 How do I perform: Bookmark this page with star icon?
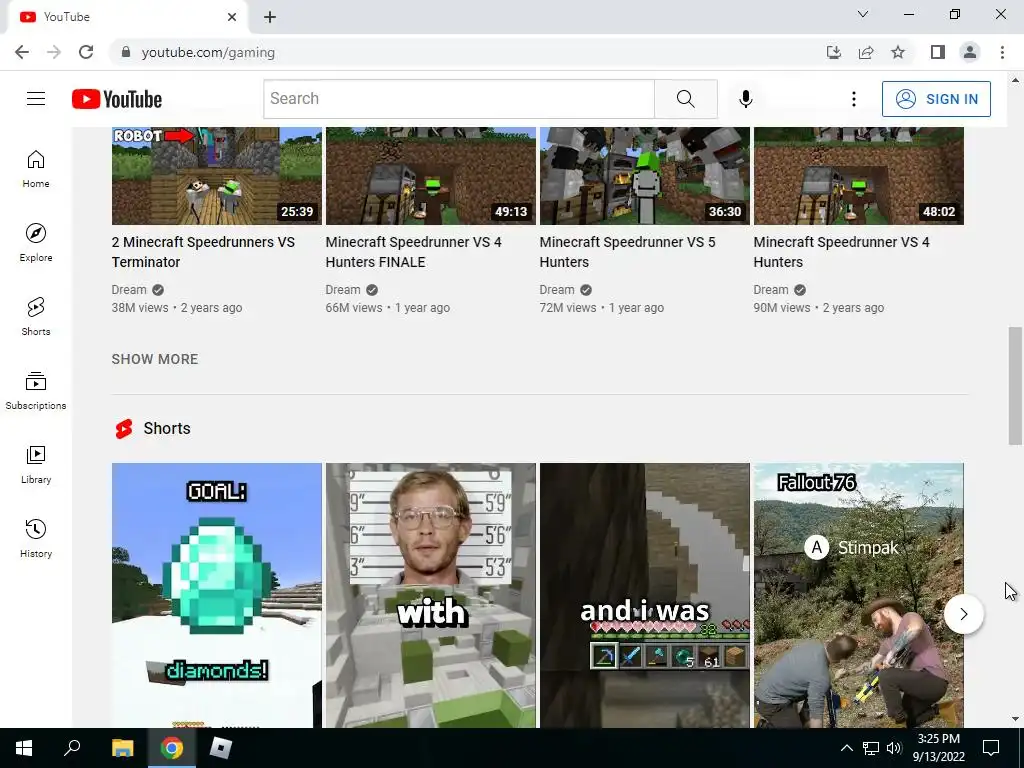pyautogui.click(x=898, y=52)
